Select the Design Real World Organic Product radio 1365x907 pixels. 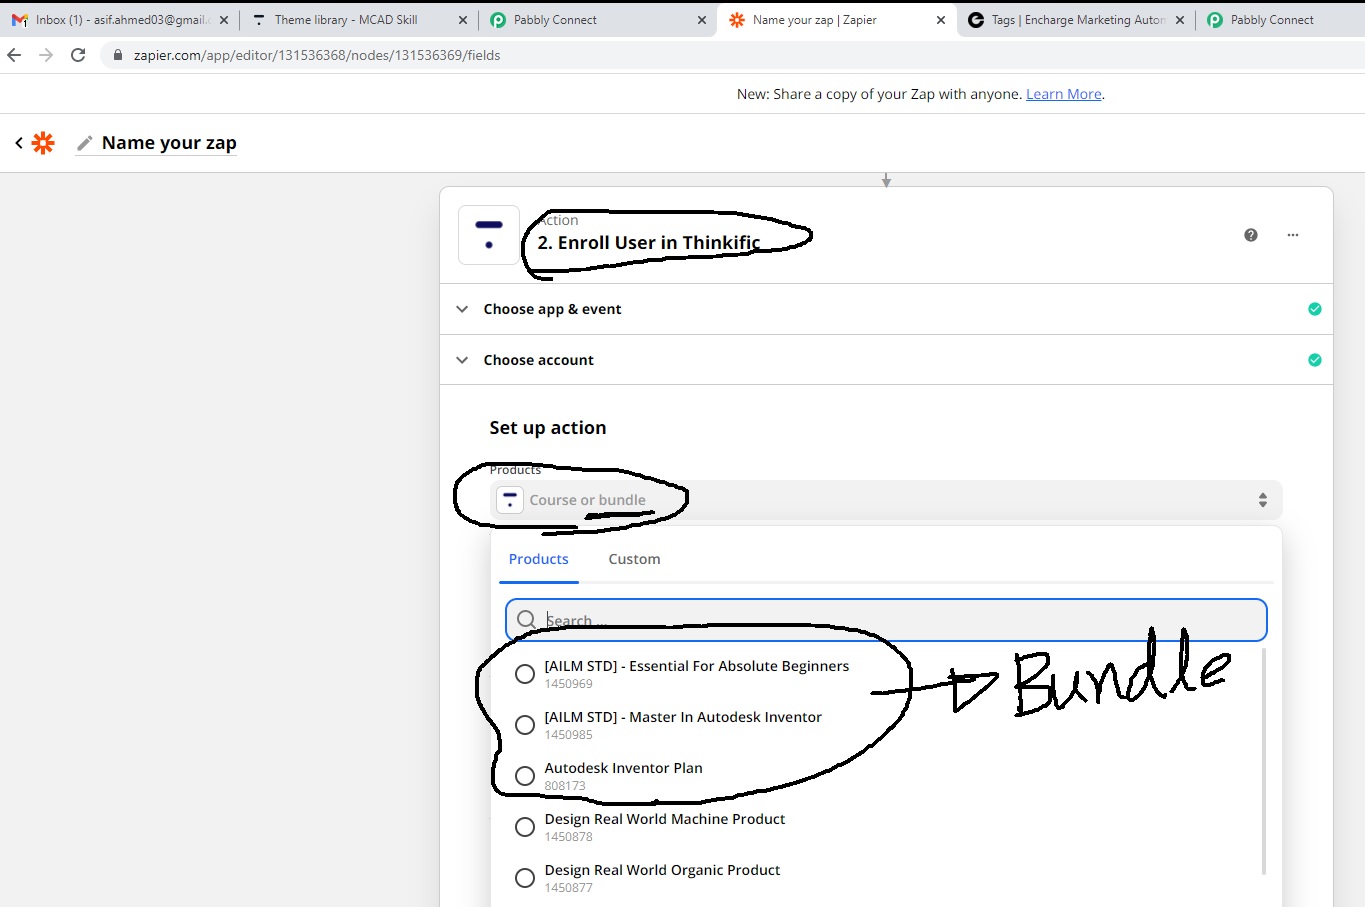pyautogui.click(x=525, y=878)
